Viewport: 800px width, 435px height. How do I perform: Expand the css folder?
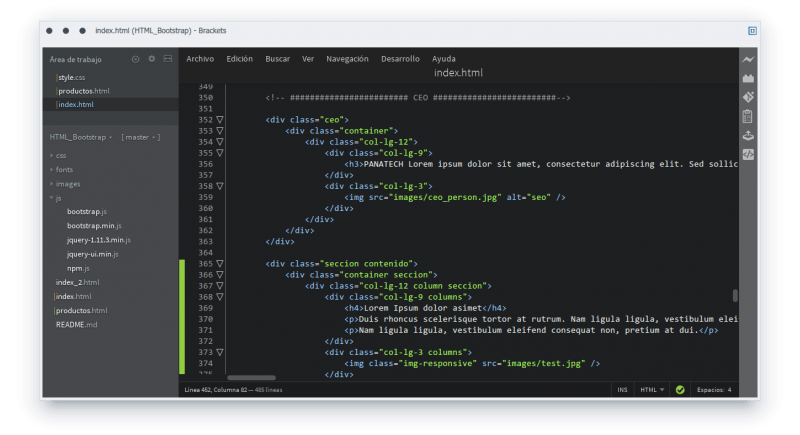point(58,156)
